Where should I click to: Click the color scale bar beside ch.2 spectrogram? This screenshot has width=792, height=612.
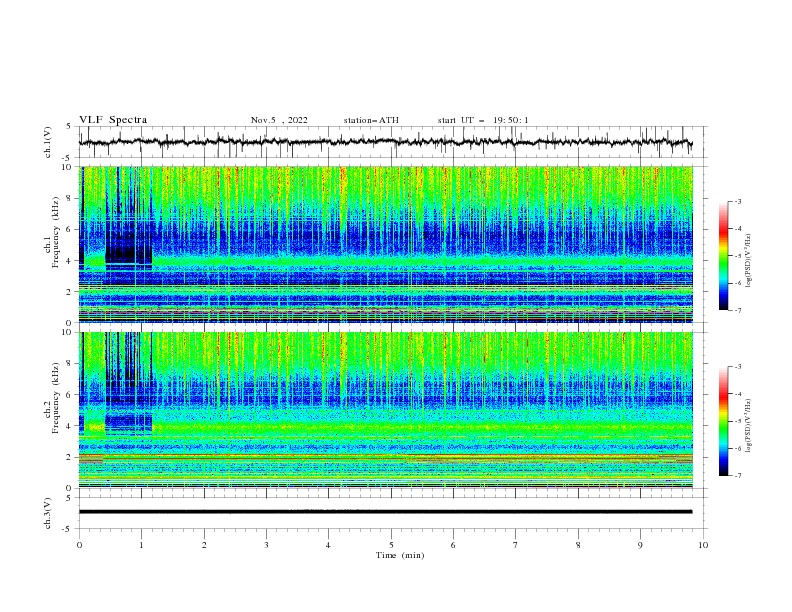click(724, 421)
